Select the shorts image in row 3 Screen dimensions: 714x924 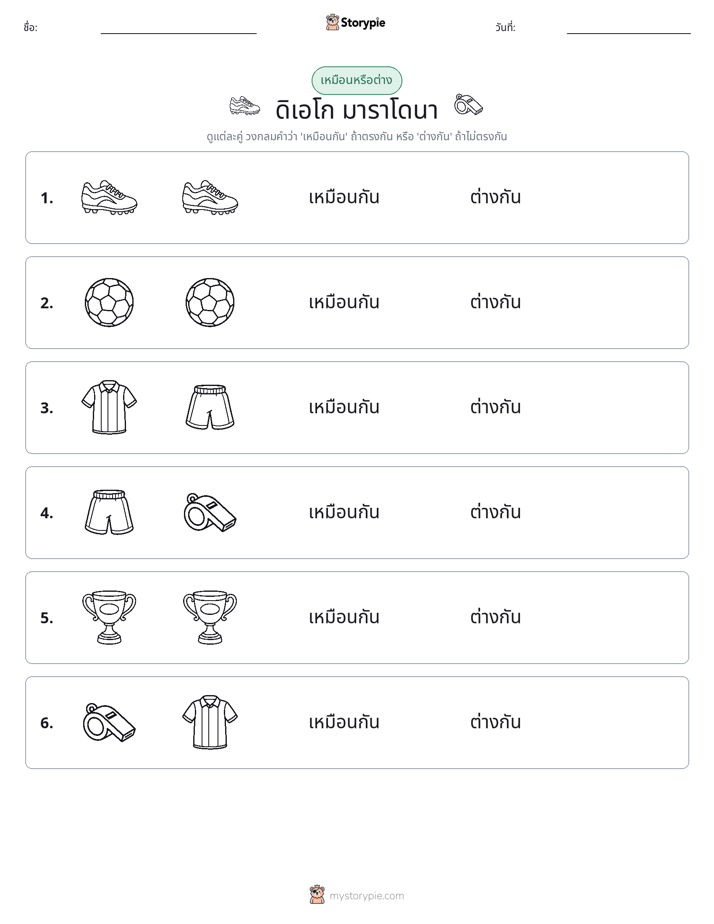pos(210,407)
